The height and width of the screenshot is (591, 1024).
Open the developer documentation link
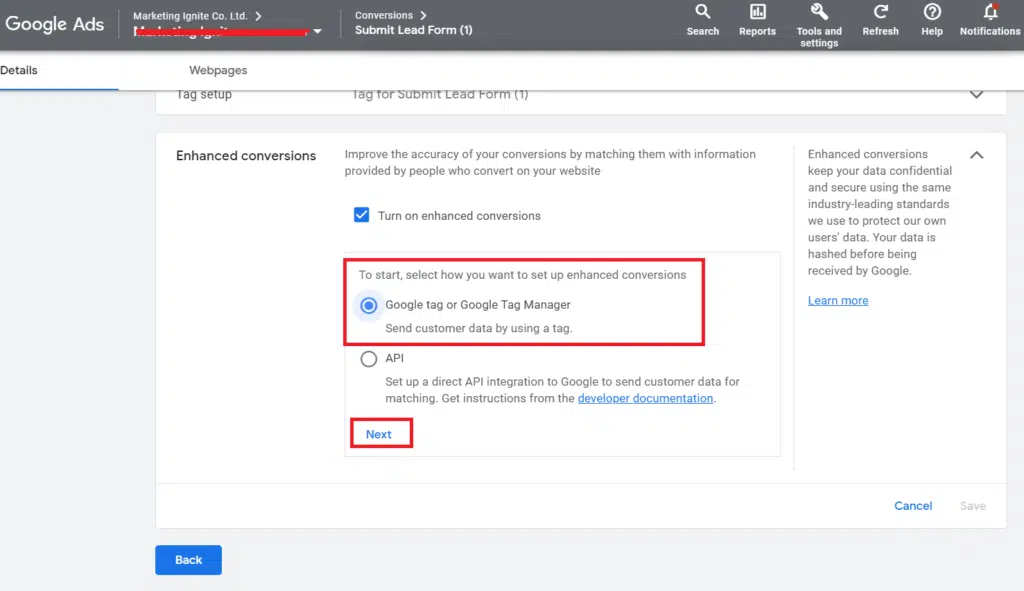[645, 398]
